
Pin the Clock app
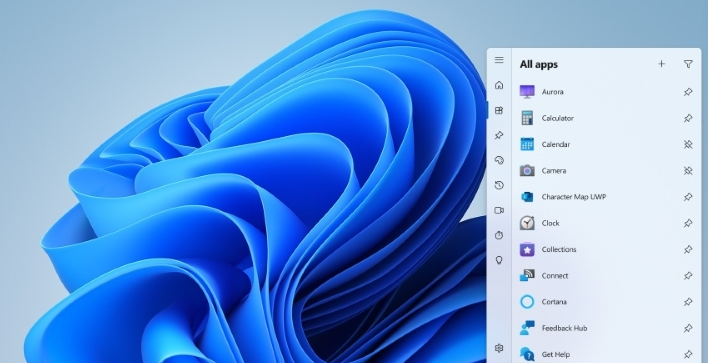(x=688, y=223)
